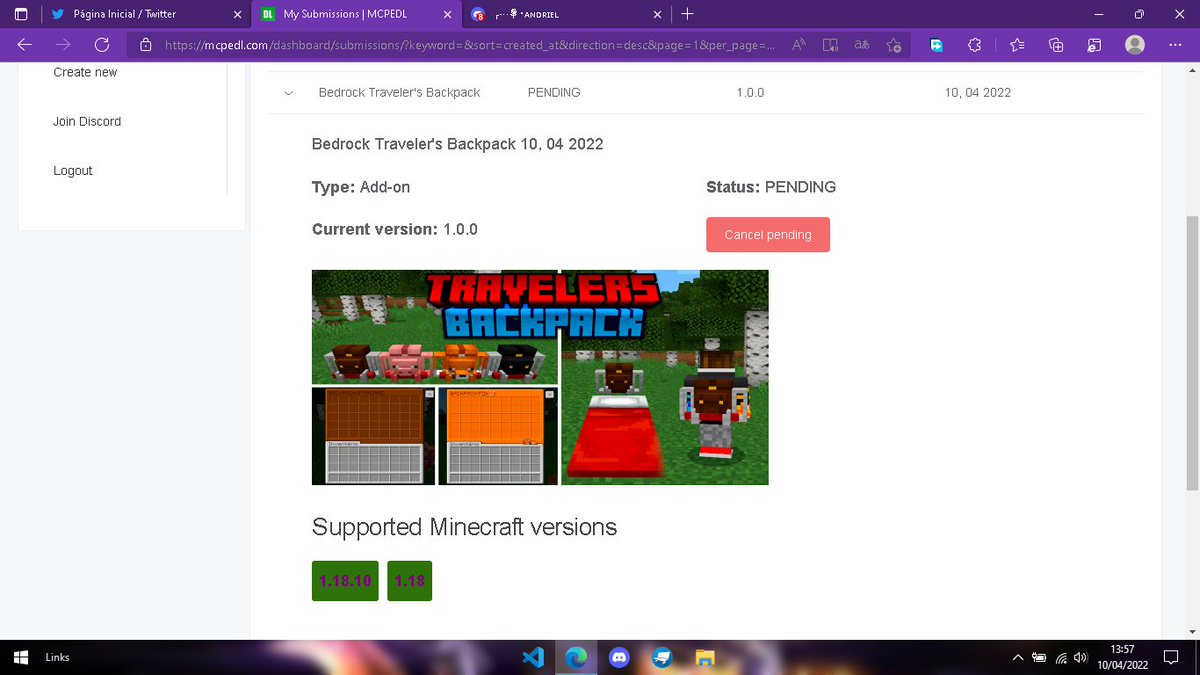Viewport: 1200px width, 675px height.
Task: Open the Join Discord link in sidebar
Action: [87, 121]
